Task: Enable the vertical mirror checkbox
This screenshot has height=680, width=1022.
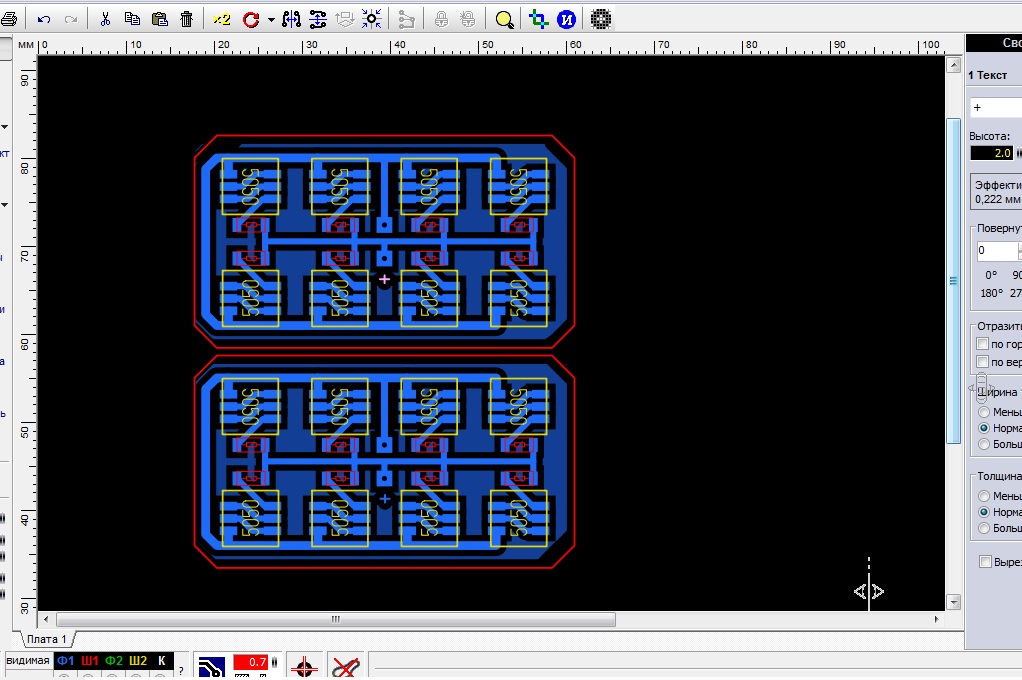Action: point(982,362)
